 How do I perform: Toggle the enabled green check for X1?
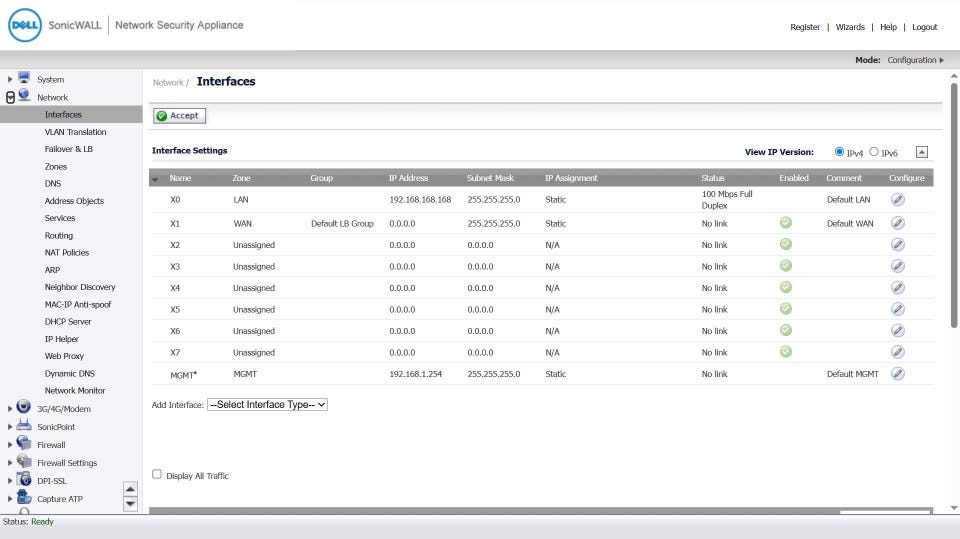786,223
